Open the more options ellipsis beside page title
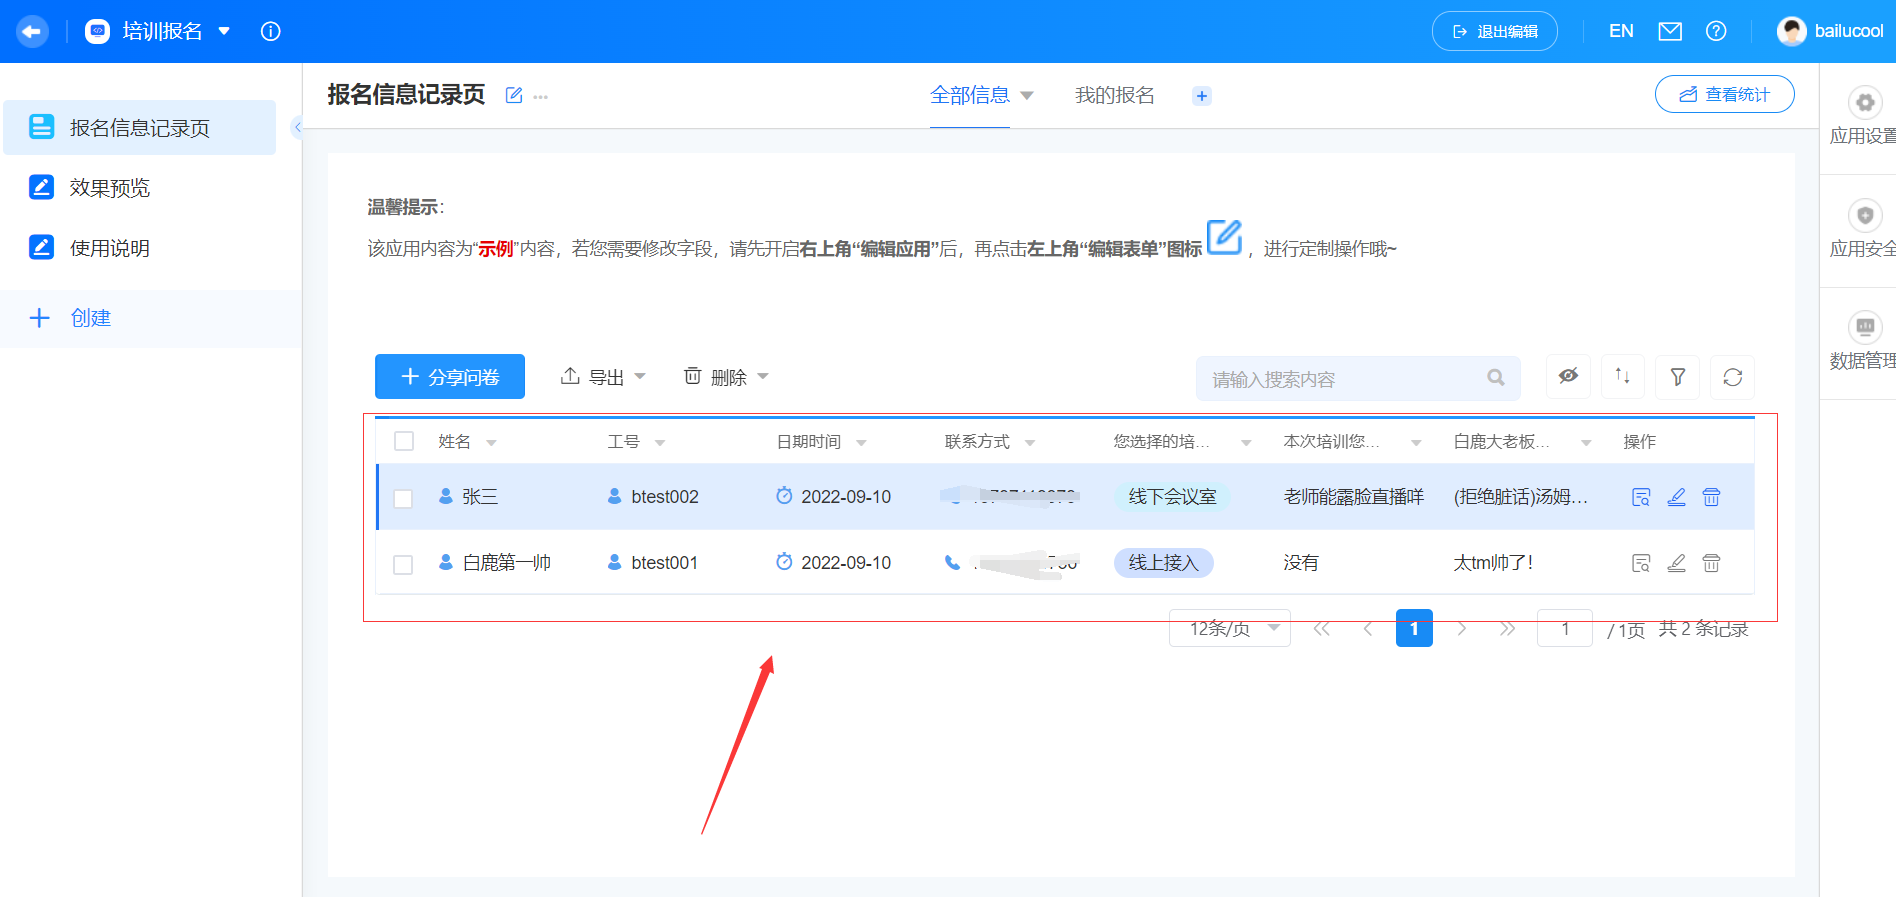The image size is (1896, 897). pyautogui.click(x=541, y=97)
